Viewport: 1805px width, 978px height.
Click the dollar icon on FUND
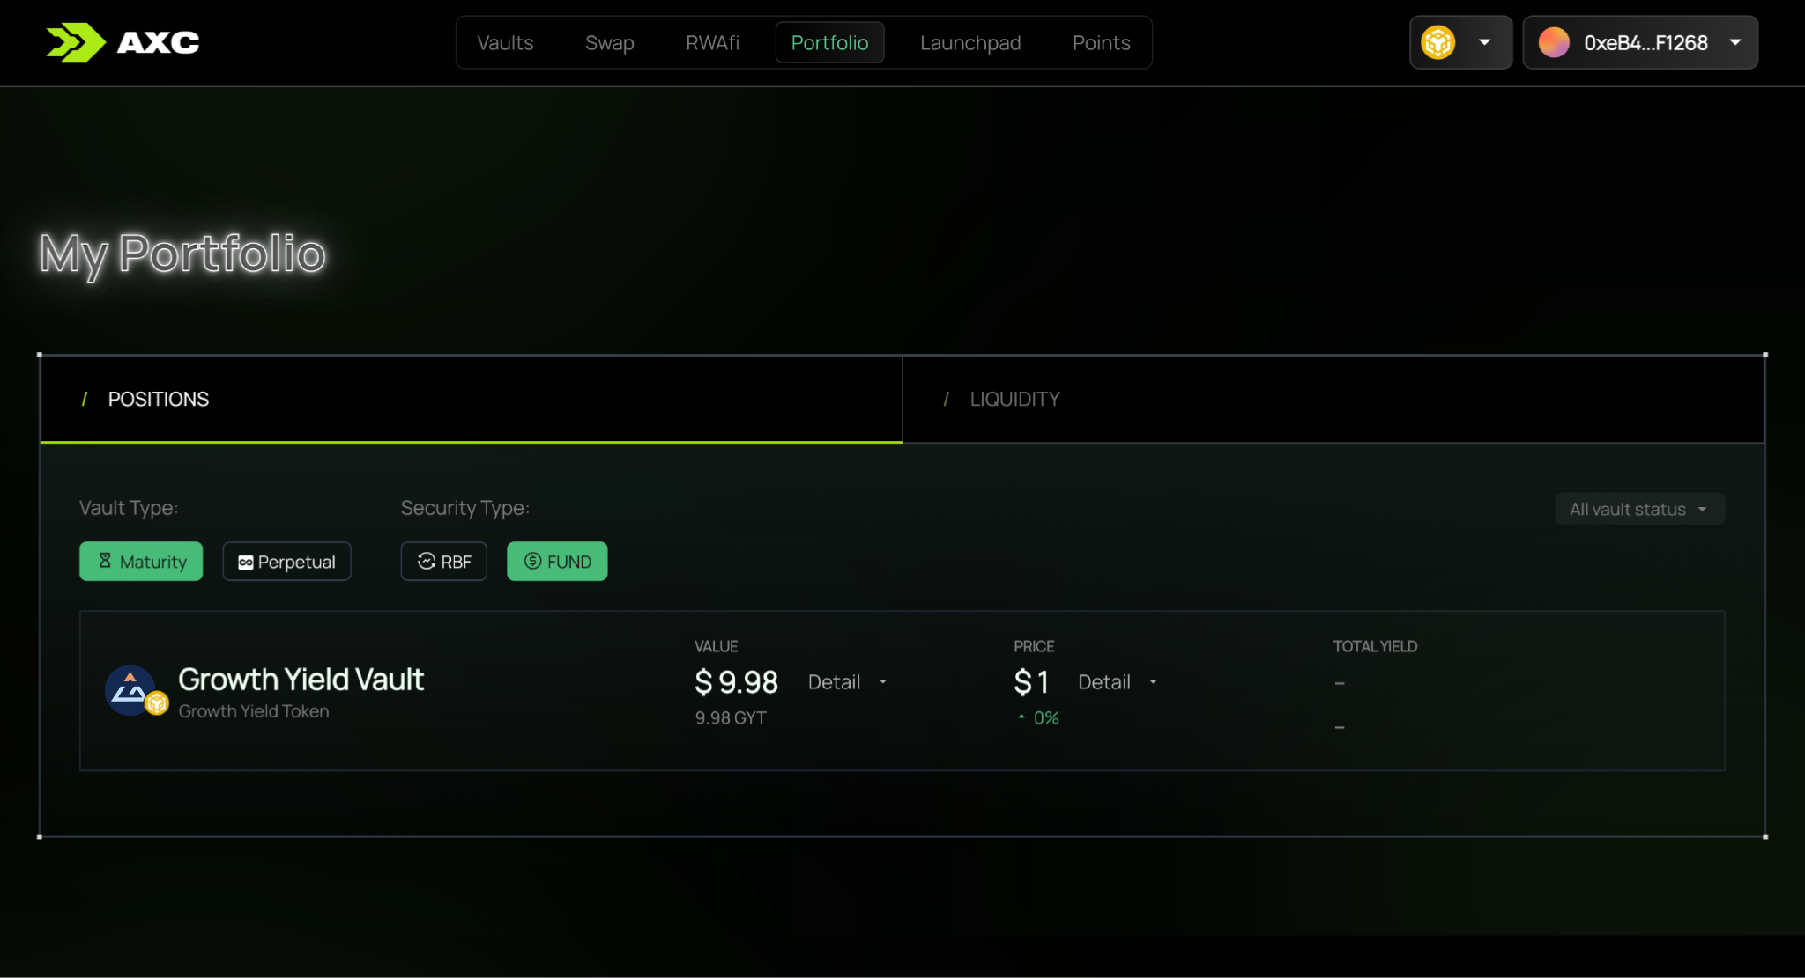point(533,561)
